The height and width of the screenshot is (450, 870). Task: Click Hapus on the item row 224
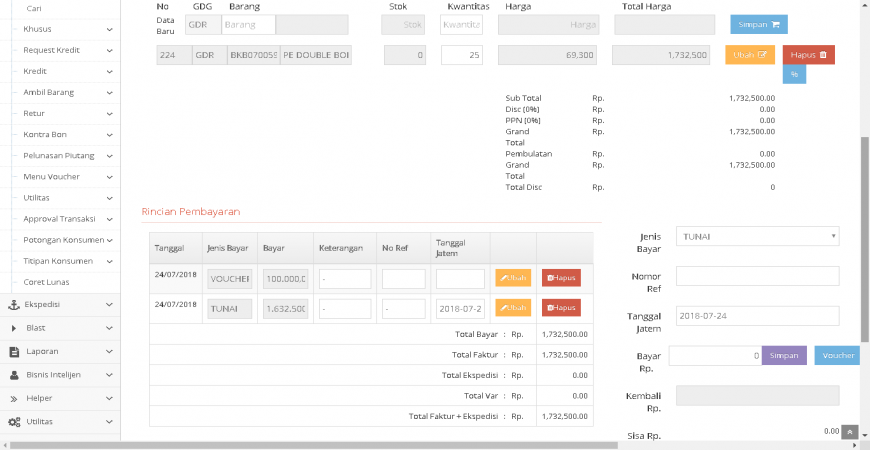click(x=808, y=55)
